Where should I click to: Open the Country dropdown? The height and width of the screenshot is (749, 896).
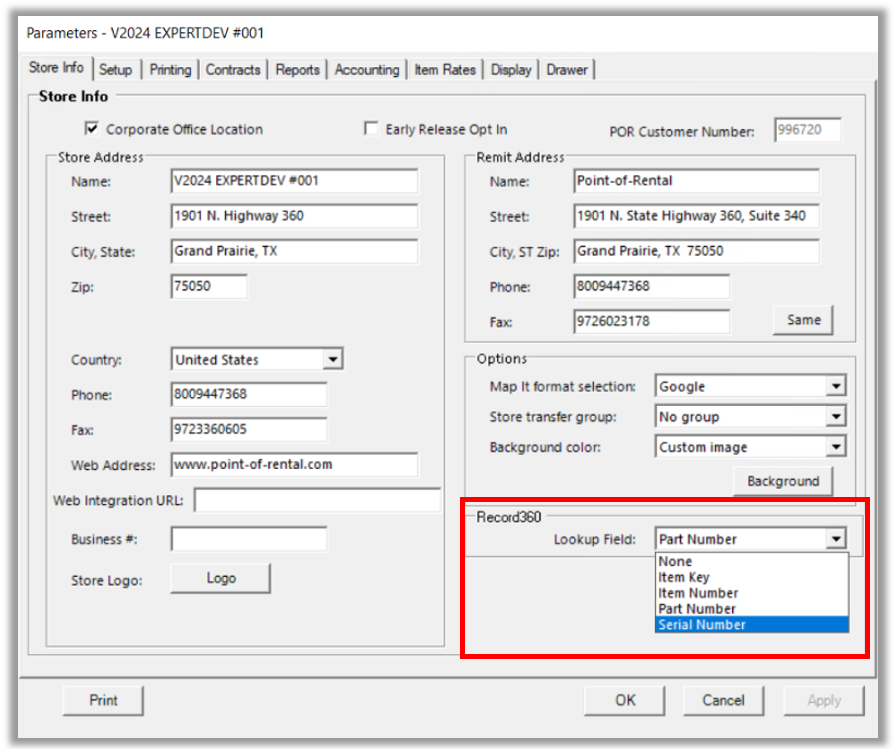click(333, 360)
